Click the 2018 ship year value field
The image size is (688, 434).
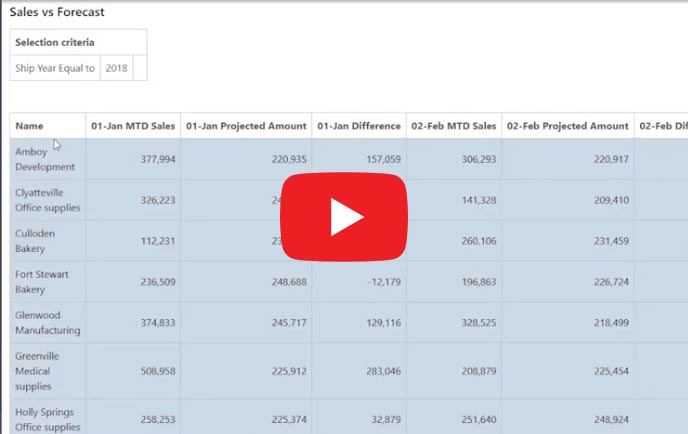(116, 68)
